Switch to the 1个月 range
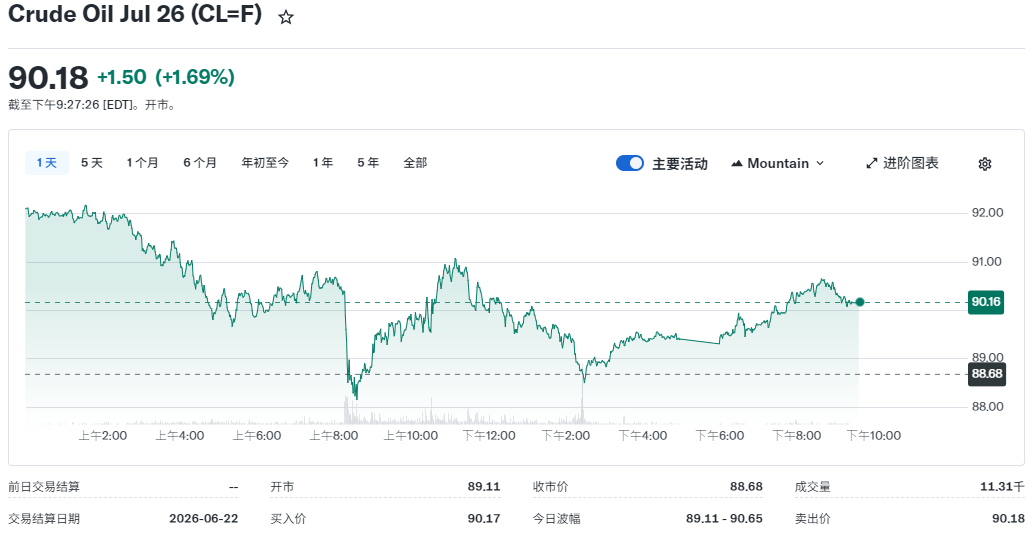Image resolution: width=1032 pixels, height=536 pixels. tap(142, 163)
